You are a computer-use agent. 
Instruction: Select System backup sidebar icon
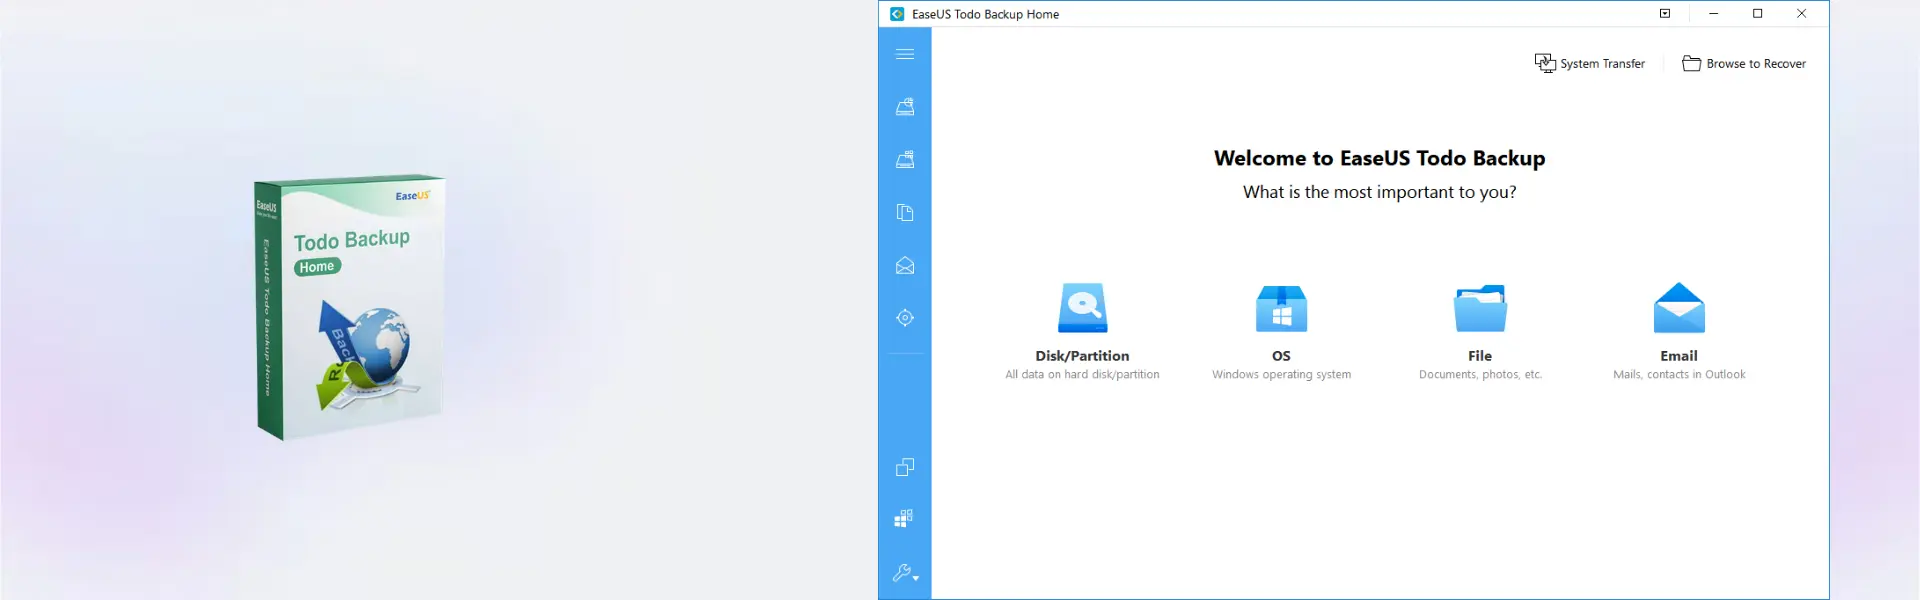click(905, 159)
